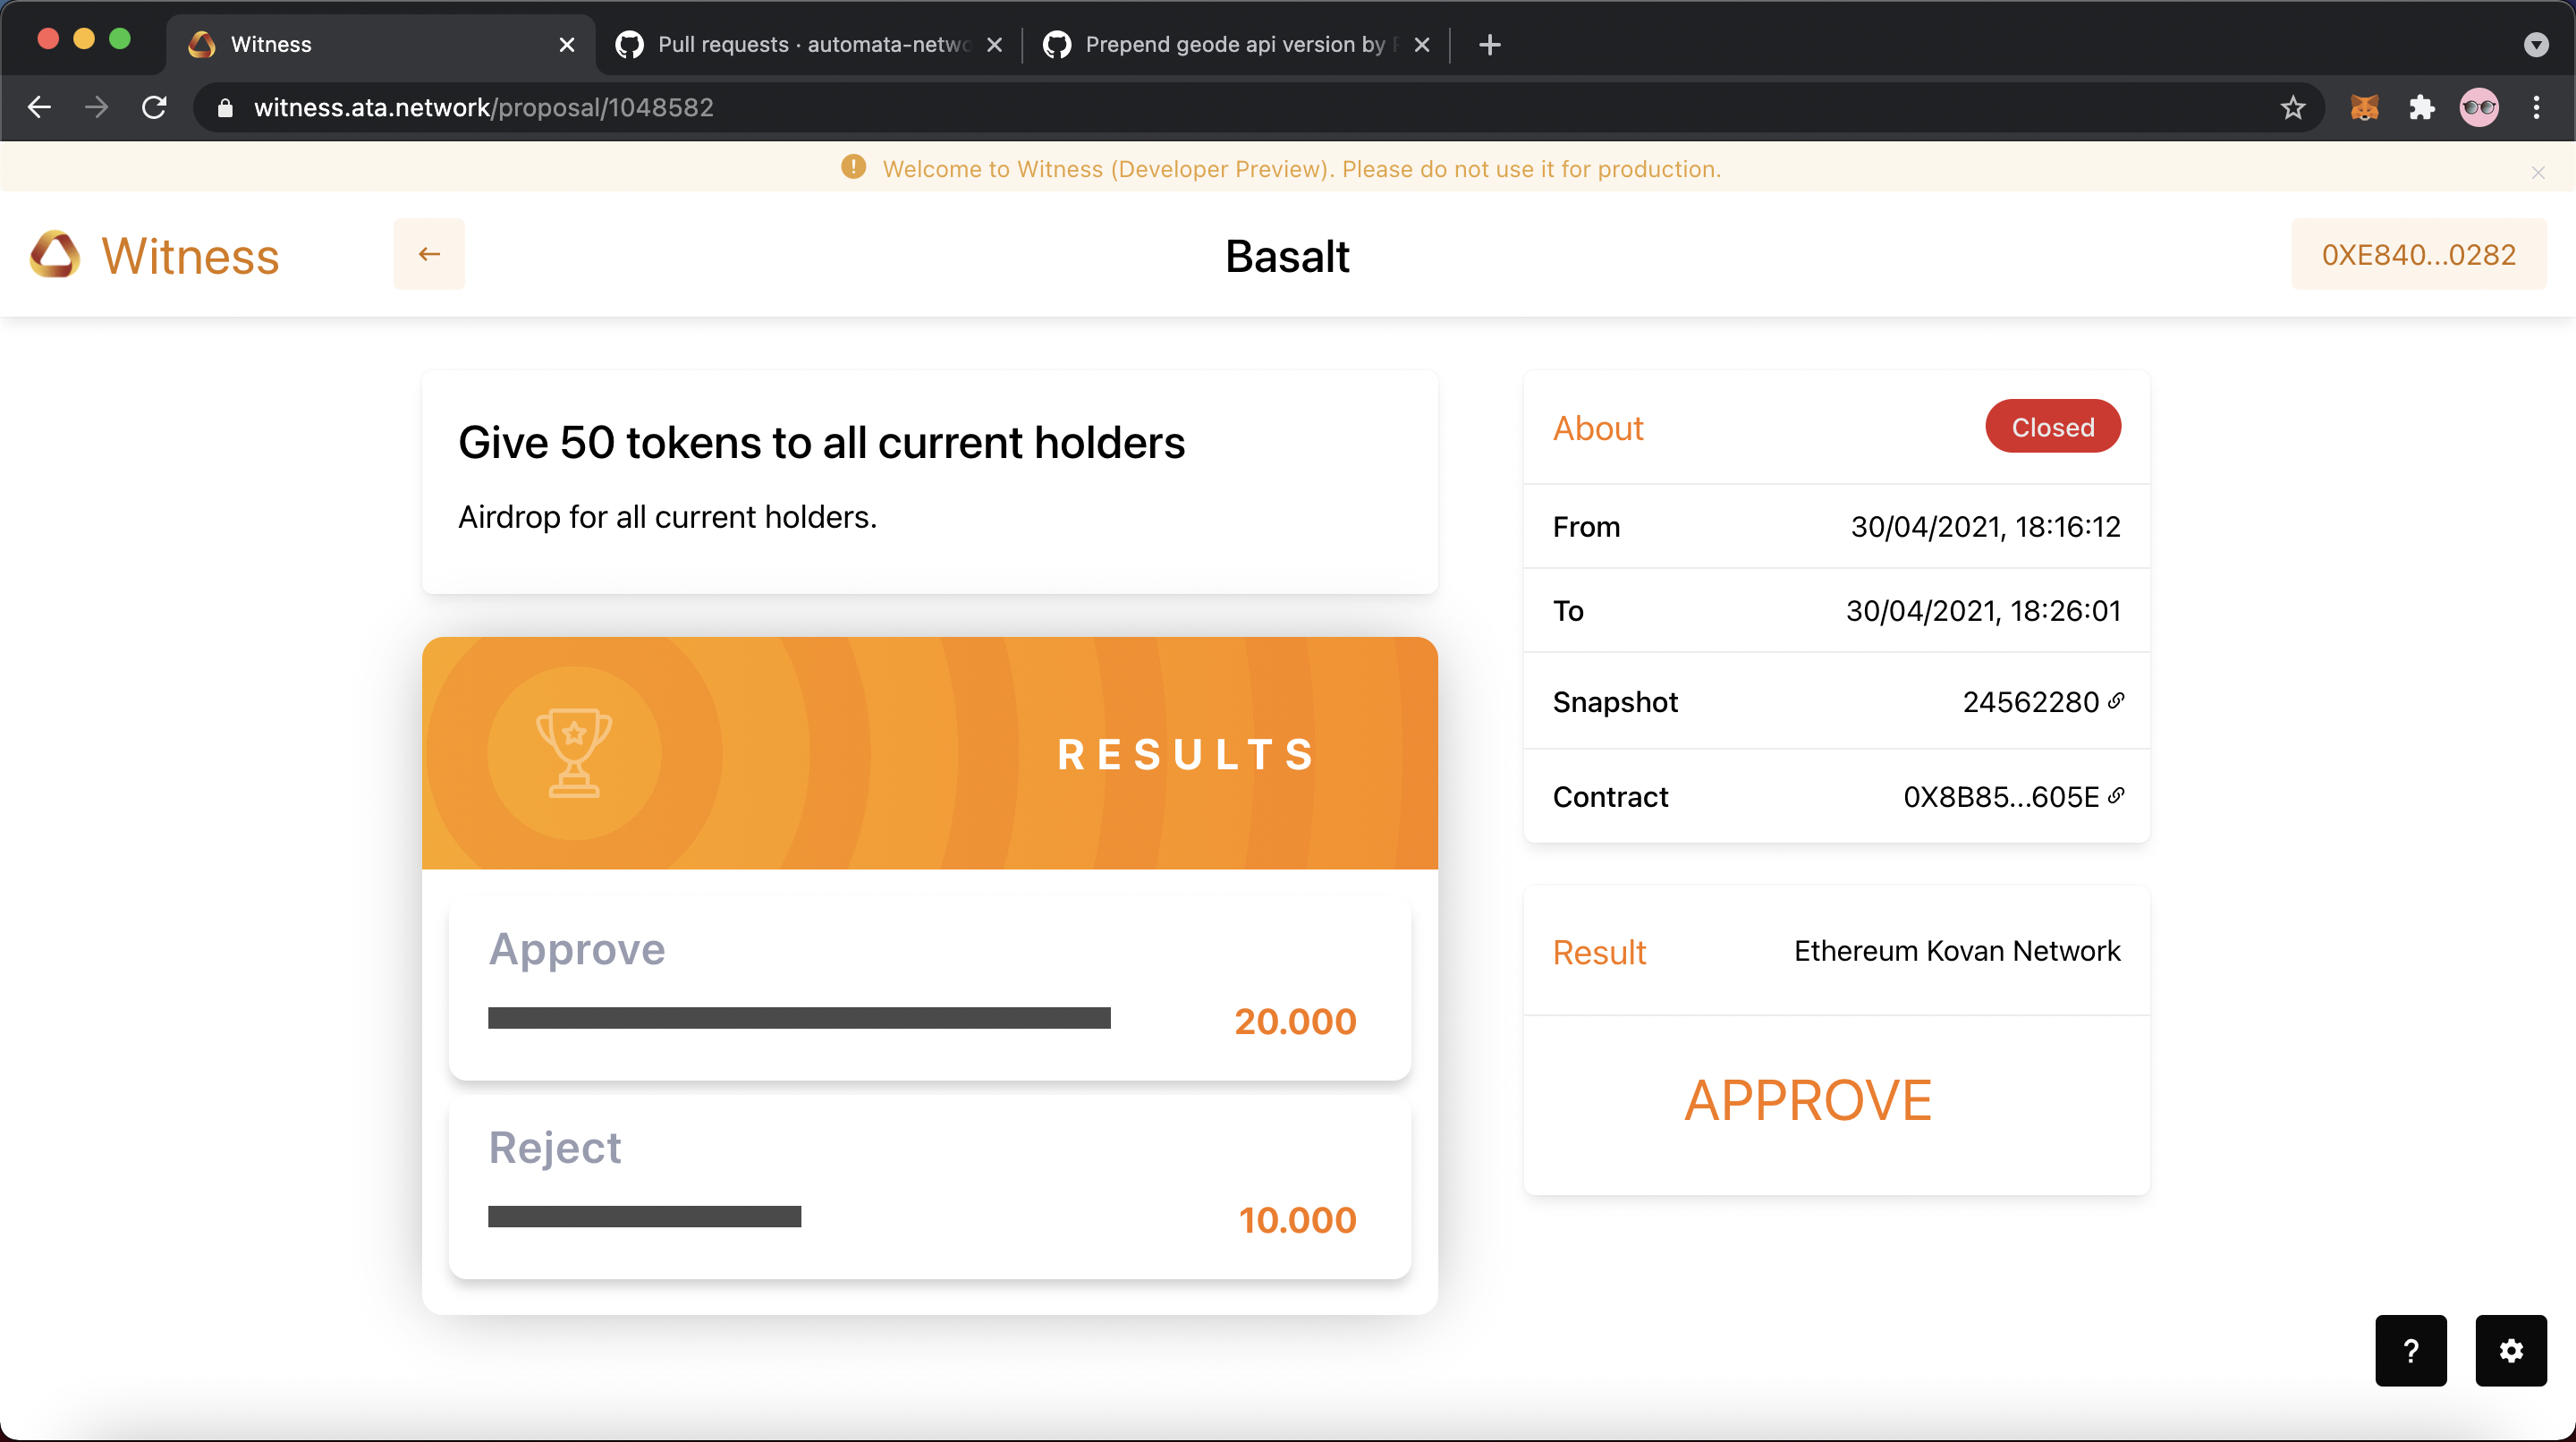Click the Witness logo icon

55,255
